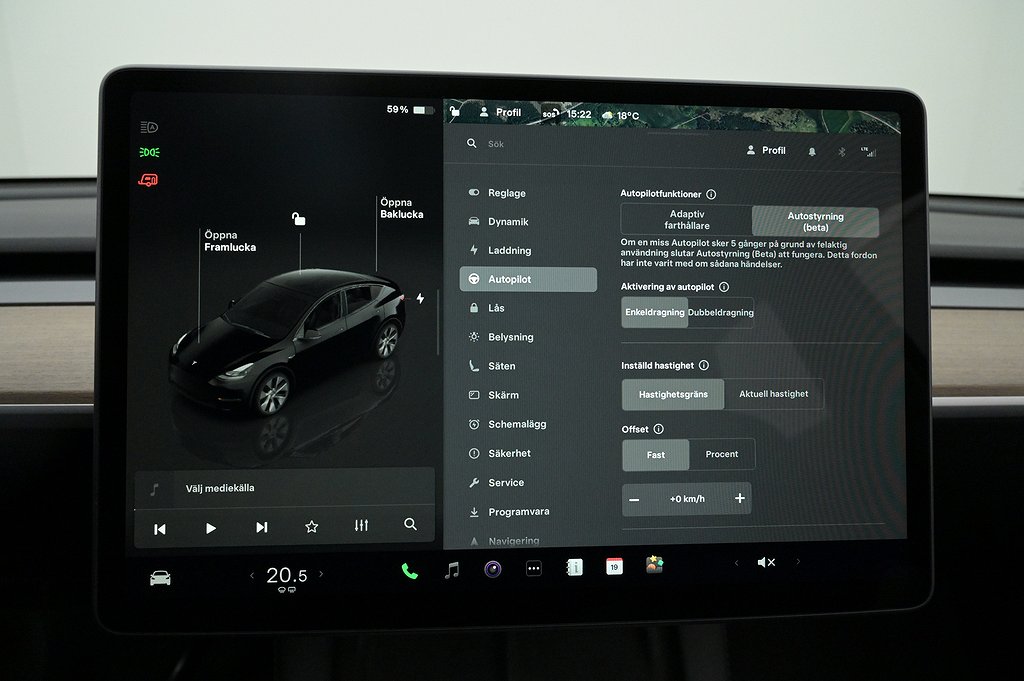Select Autostyrning (beta) option
The height and width of the screenshot is (681, 1024).
point(815,221)
